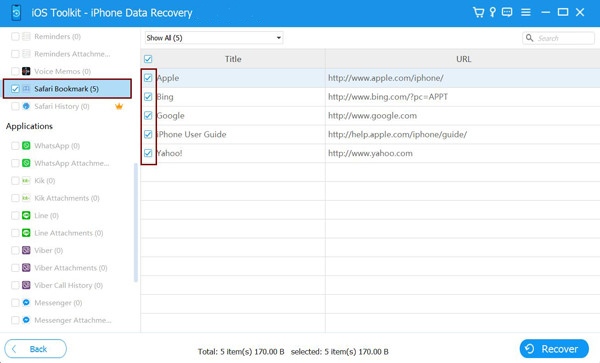Click the Viber Call History icon
The height and width of the screenshot is (363, 600).
(x=26, y=285)
